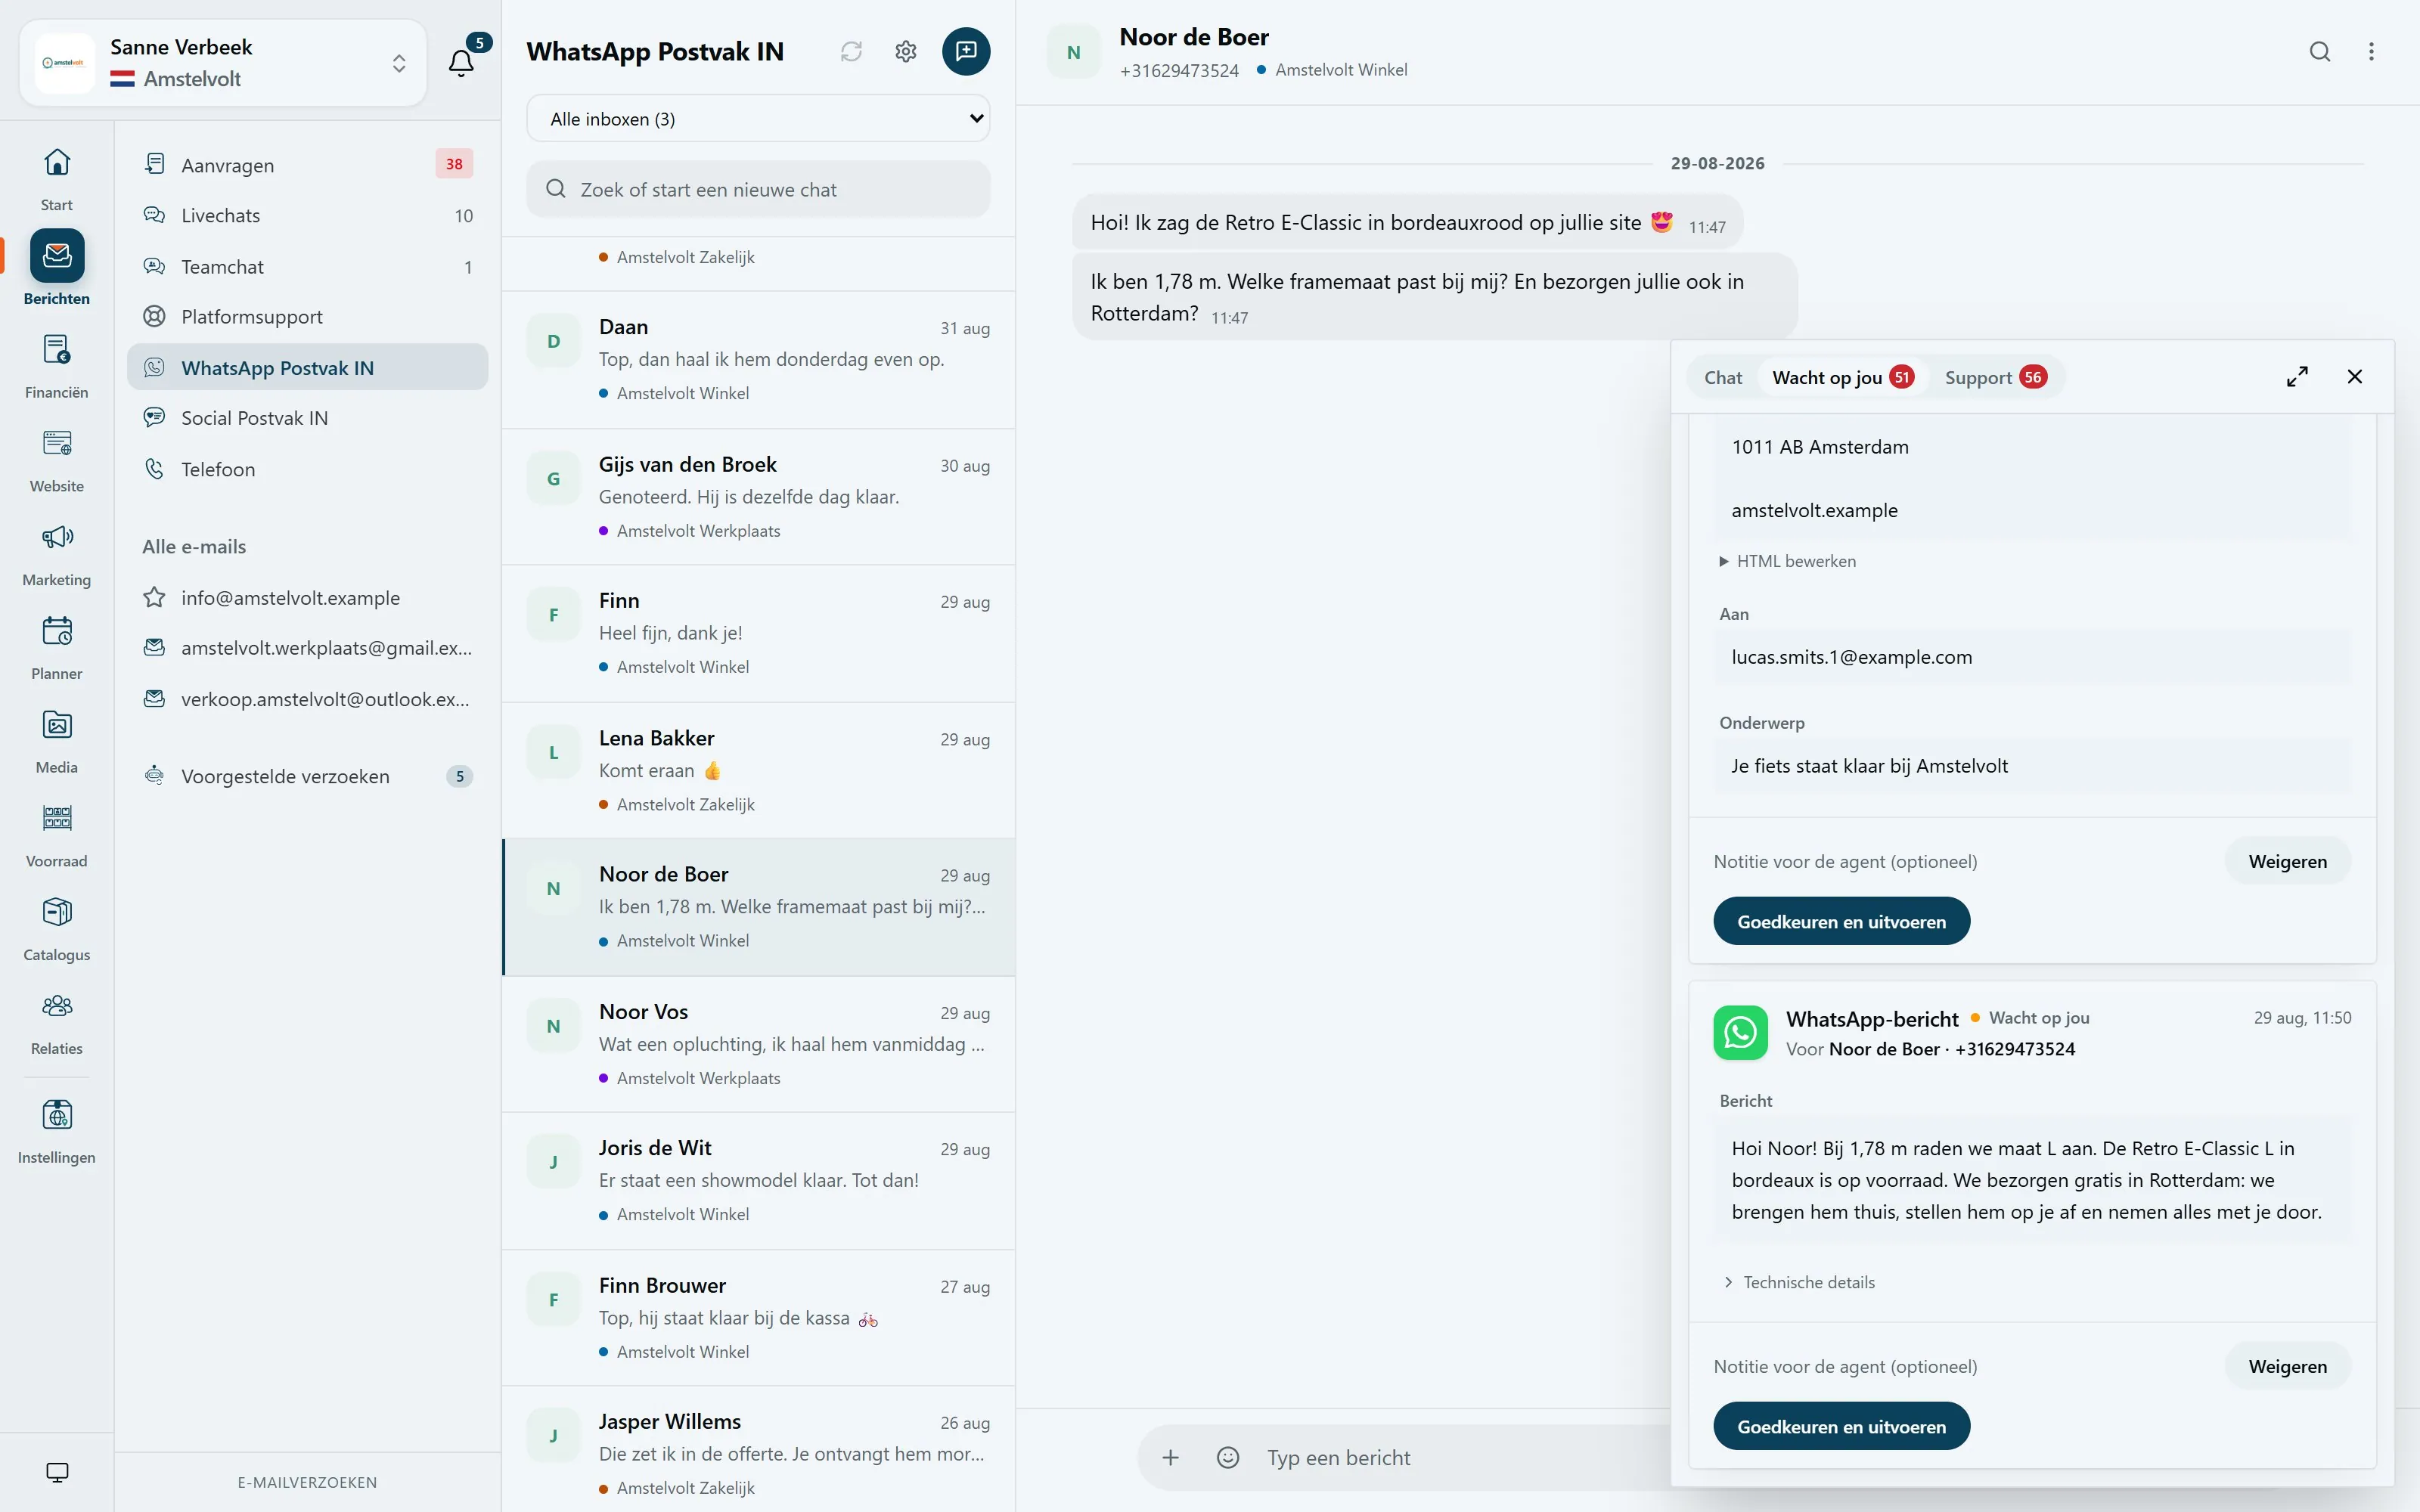This screenshot has height=1512, width=2420.
Task: Open the conversation more options menu
Action: click(x=2371, y=51)
